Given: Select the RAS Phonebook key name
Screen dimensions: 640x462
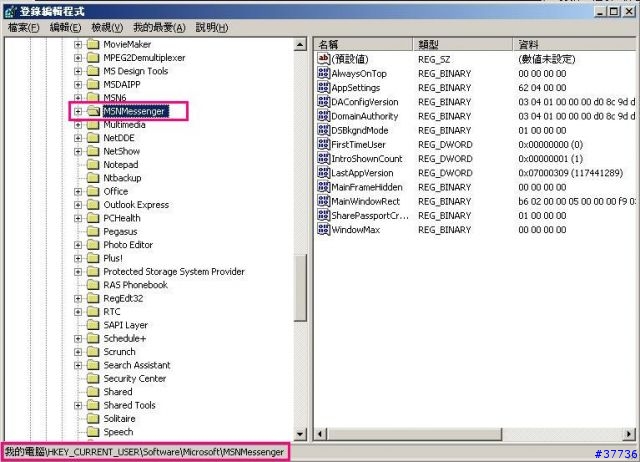Looking at the screenshot, I should click(x=136, y=285).
